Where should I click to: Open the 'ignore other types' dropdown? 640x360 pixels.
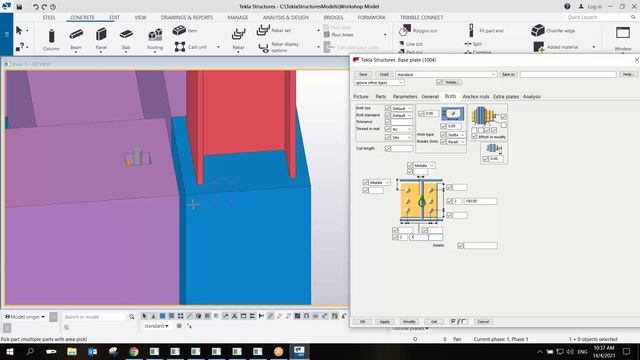(x=379, y=82)
